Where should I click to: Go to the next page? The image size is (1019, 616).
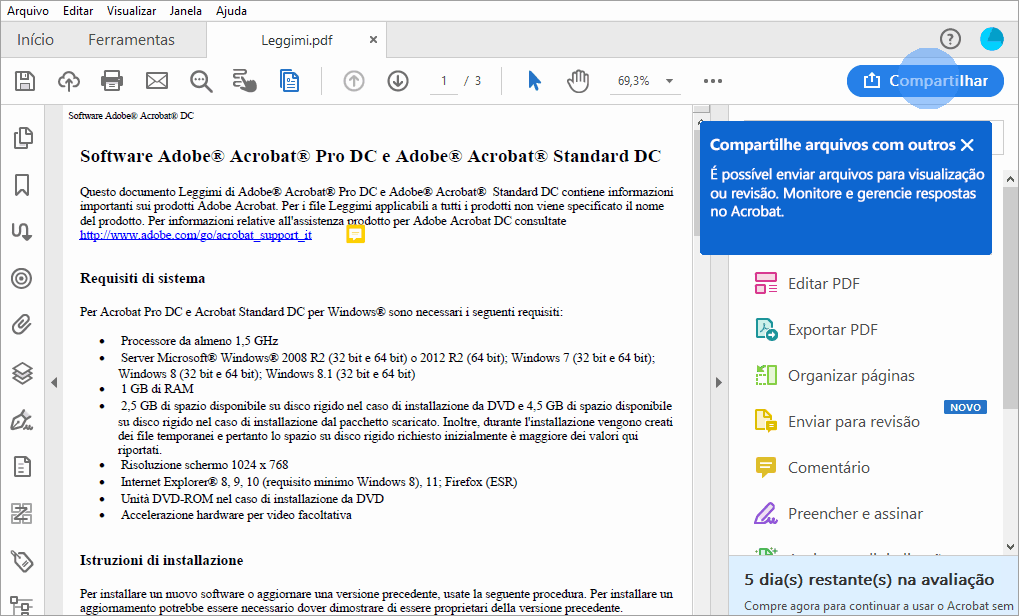397,81
